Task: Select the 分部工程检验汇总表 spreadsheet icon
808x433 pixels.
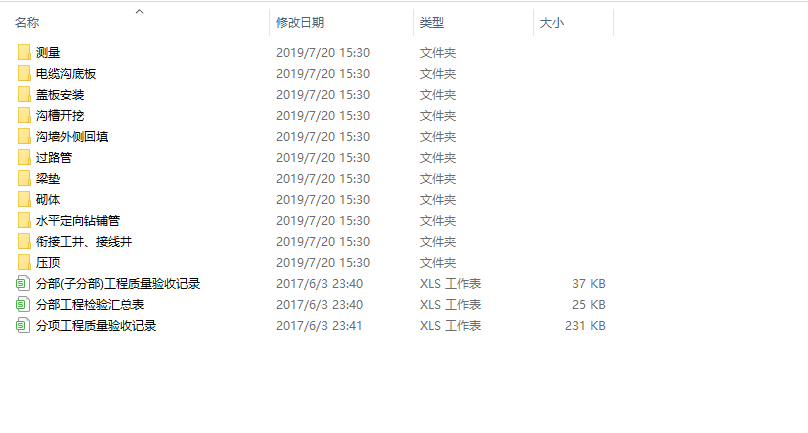Action: click(x=23, y=305)
